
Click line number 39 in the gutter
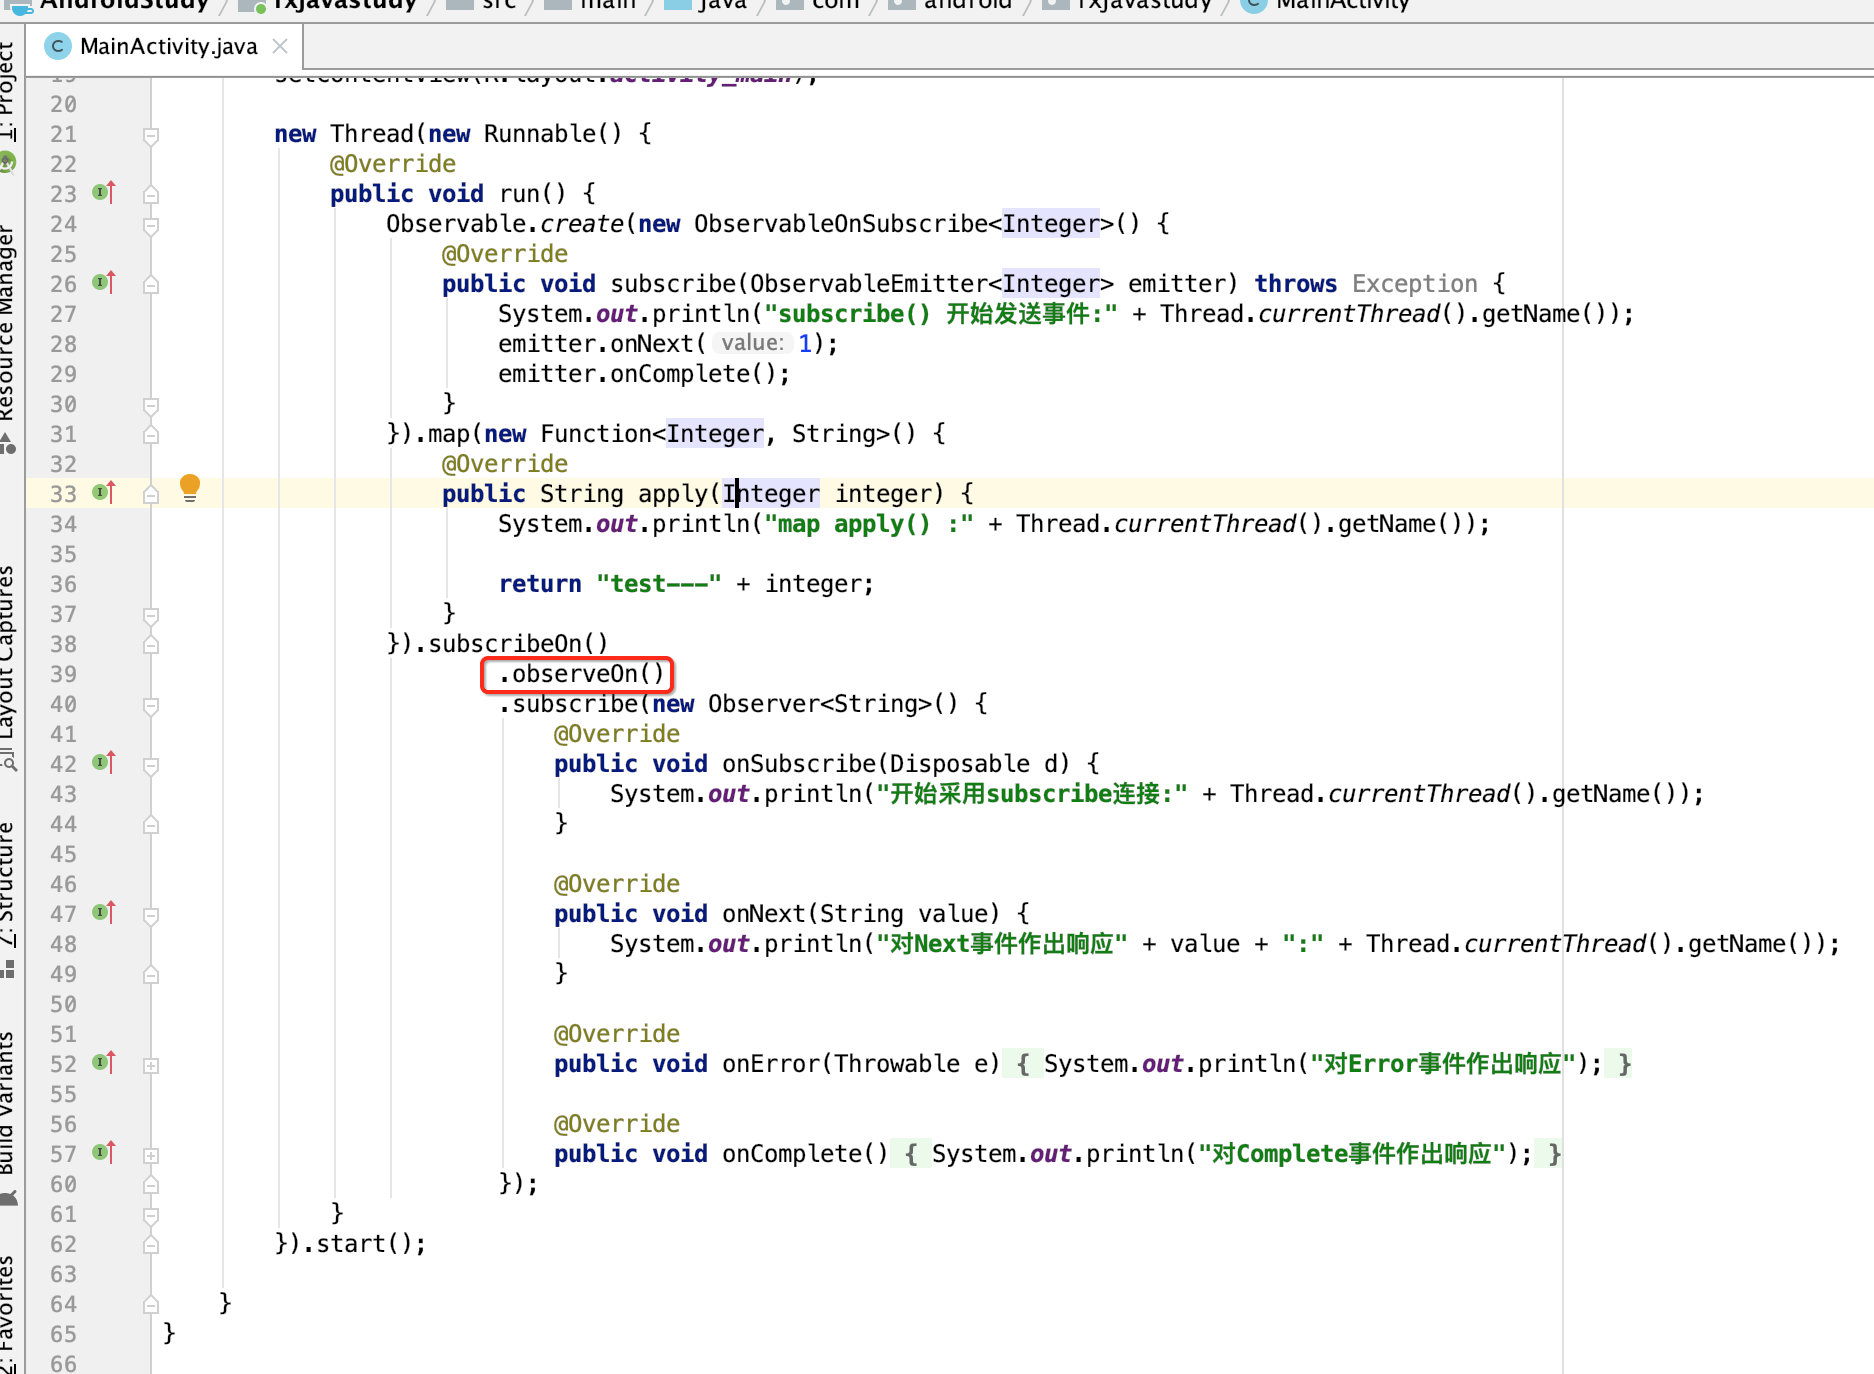point(63,674)
